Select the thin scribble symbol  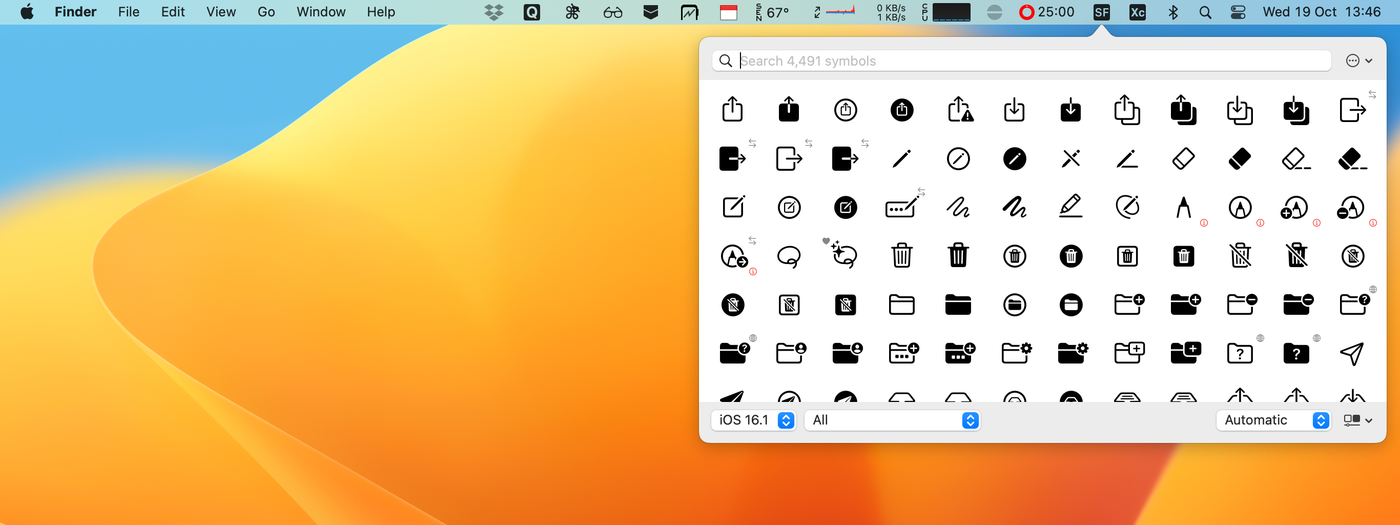[958, 207]
